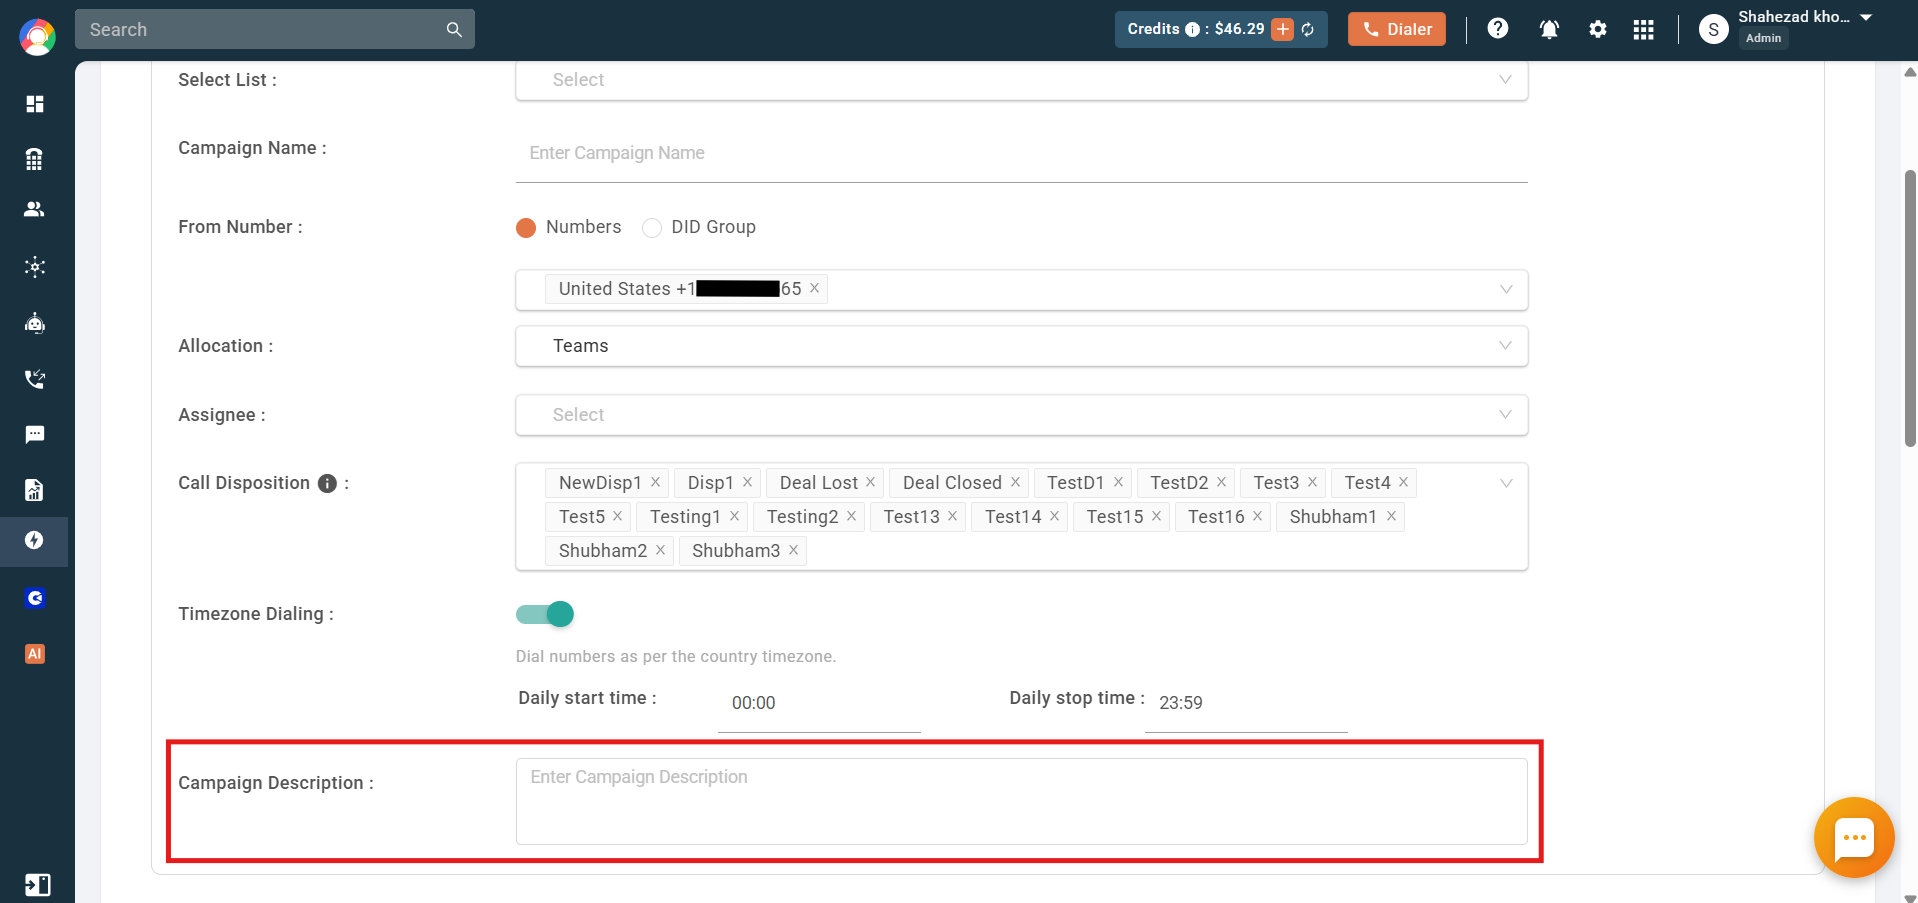Click the add credits plus icon
1918x903 pixels.
click(x=1283, y=29)
